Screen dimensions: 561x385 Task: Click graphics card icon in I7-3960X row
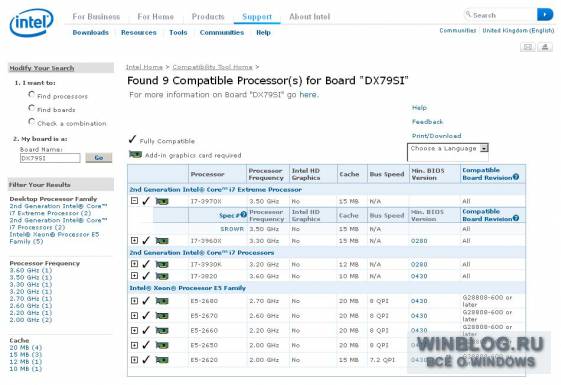(162, 241)
